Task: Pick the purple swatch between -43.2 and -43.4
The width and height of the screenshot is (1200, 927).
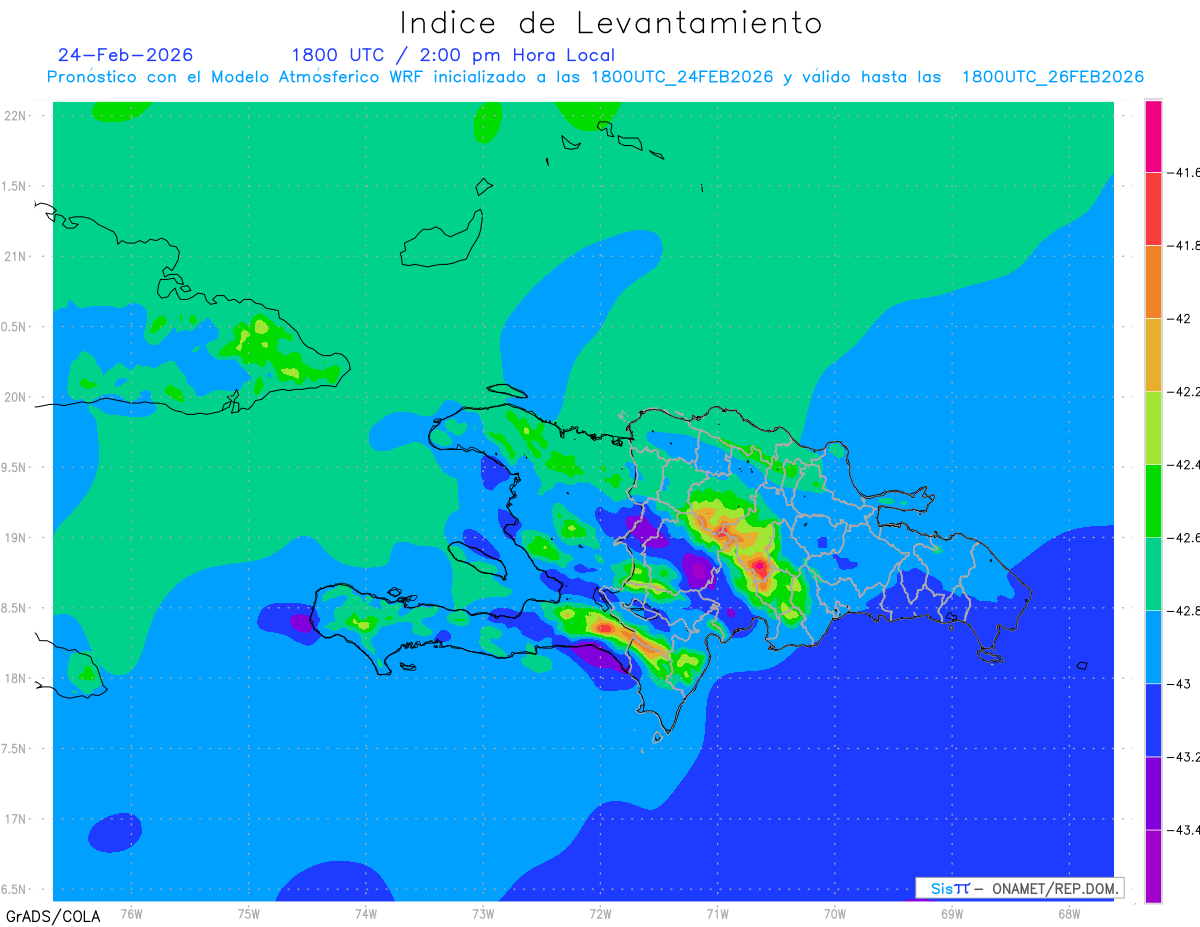Action: [x=1153, y=793]
